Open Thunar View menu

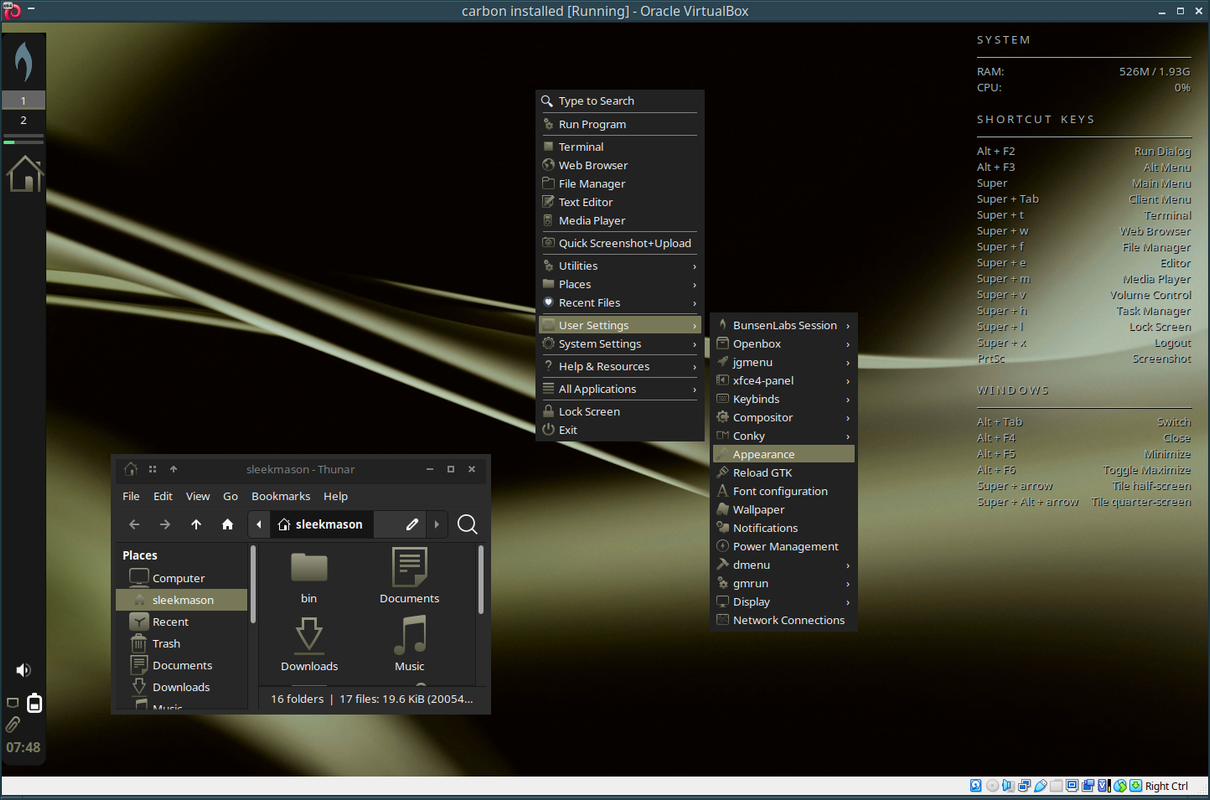[198, 496]
